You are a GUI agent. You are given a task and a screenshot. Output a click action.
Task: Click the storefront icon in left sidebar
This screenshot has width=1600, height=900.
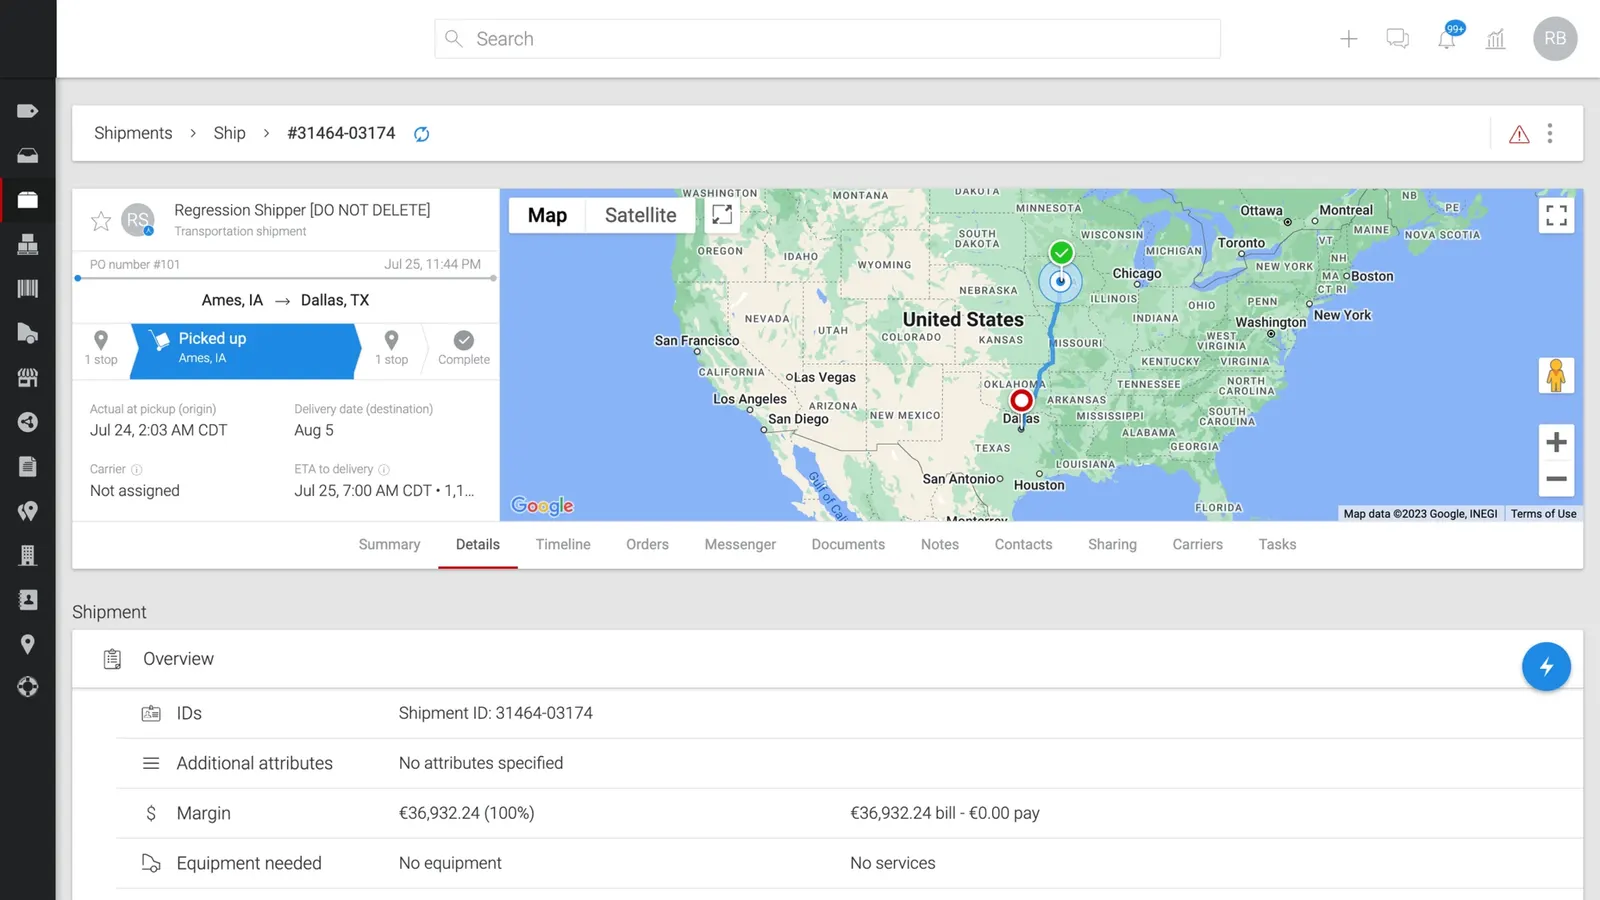click(28, 378)
